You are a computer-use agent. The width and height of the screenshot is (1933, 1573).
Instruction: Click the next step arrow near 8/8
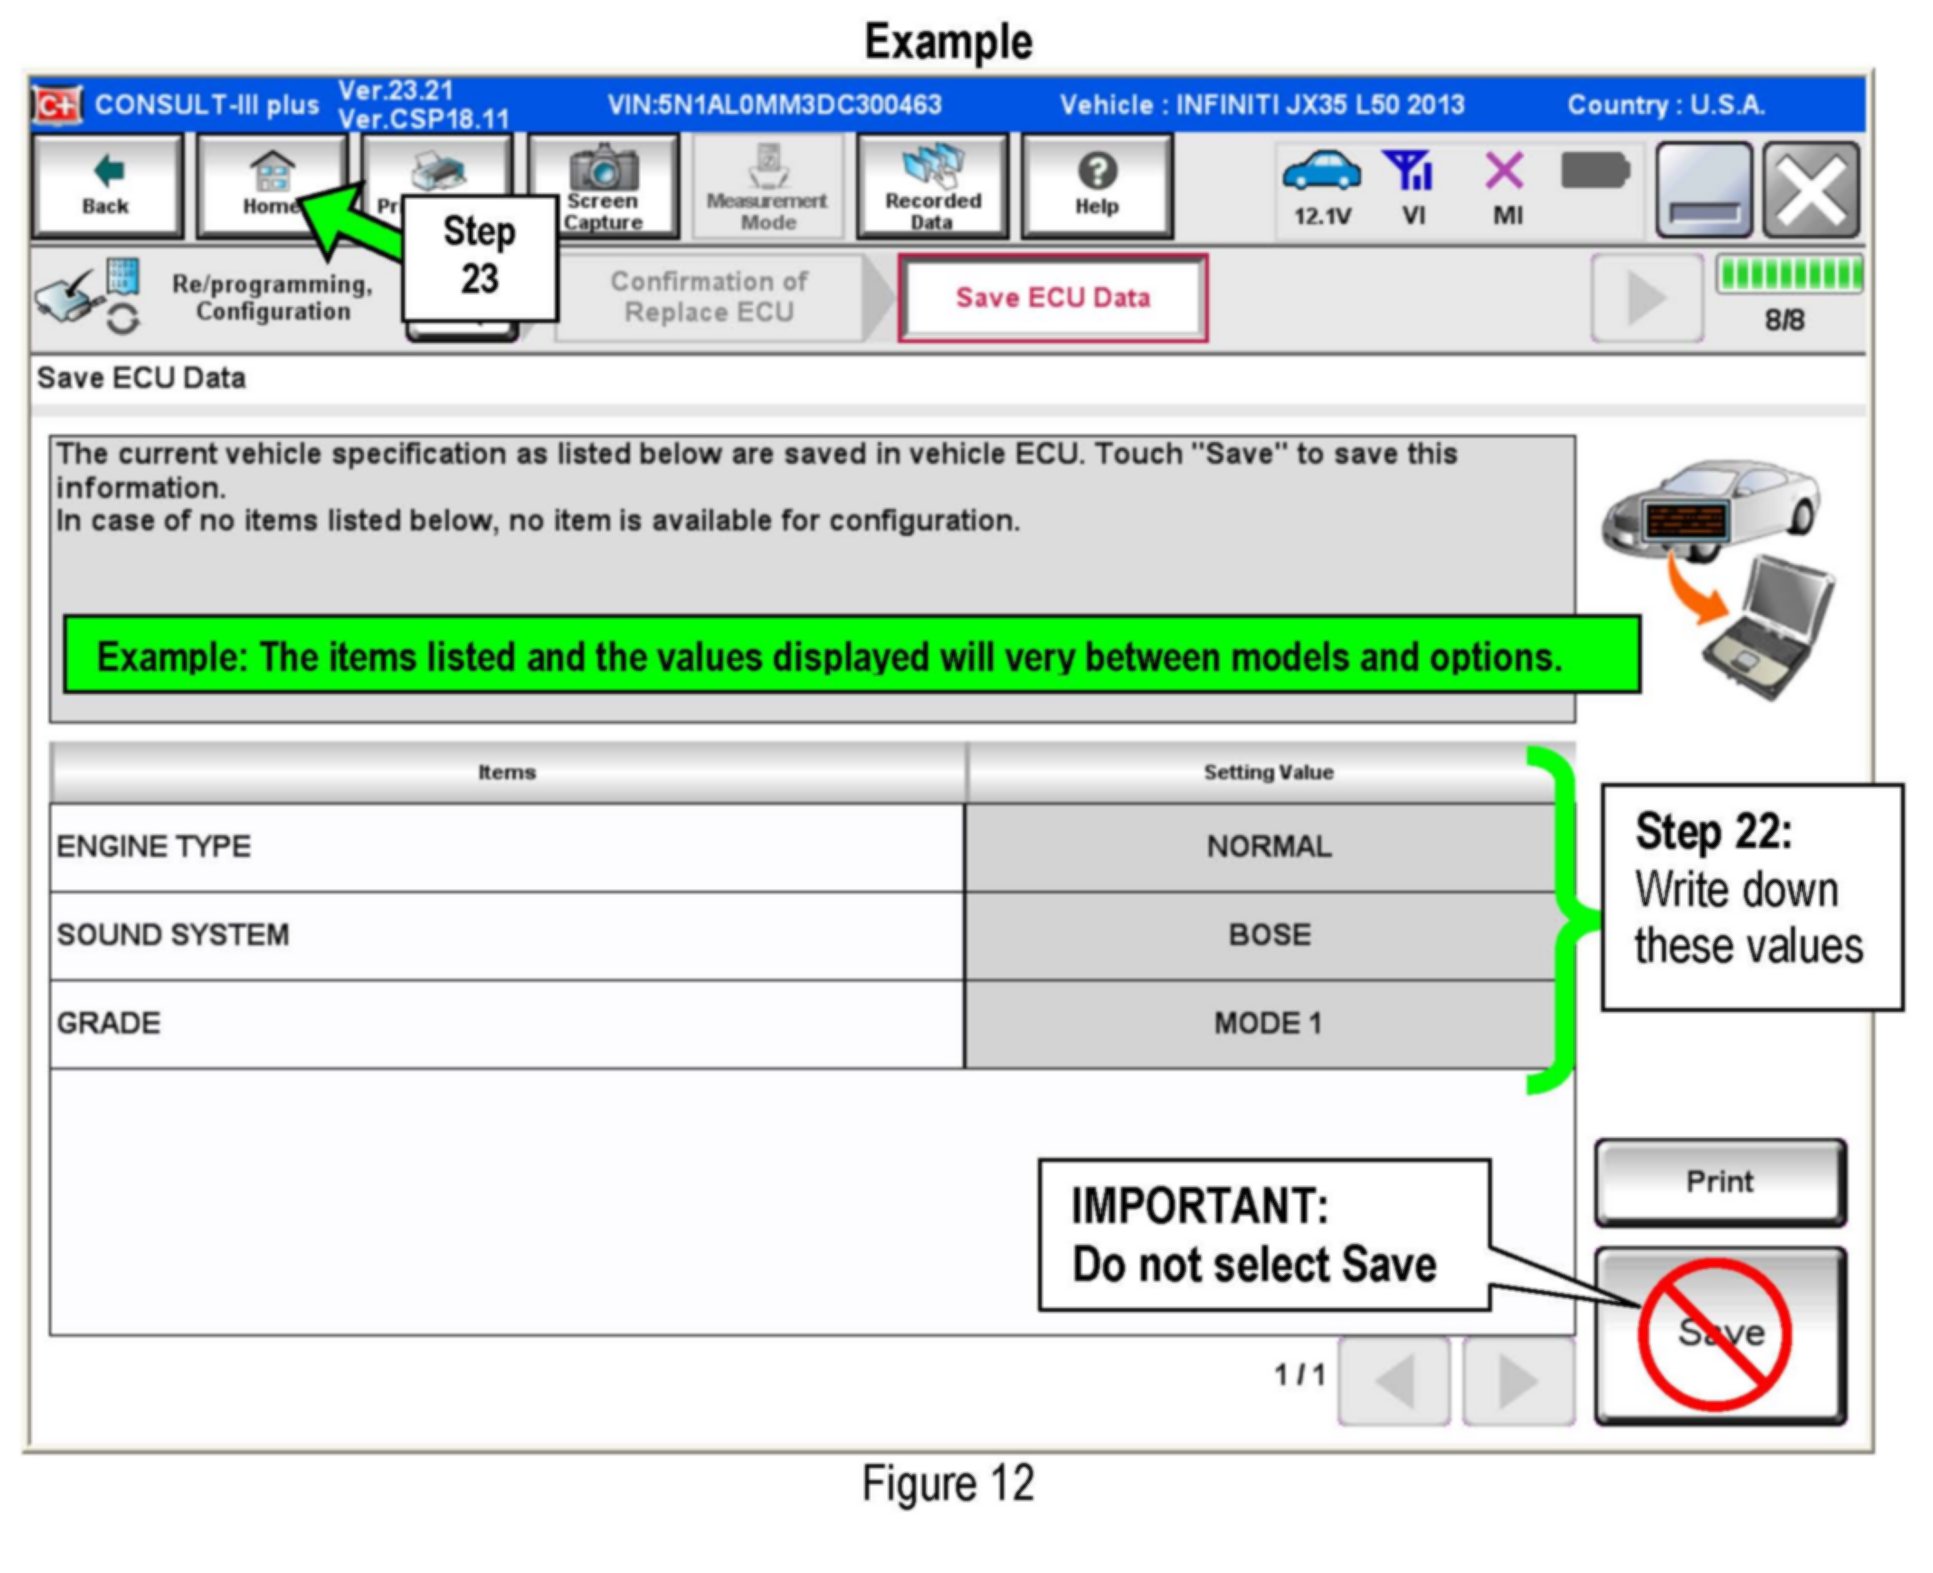coord(1646,298)
